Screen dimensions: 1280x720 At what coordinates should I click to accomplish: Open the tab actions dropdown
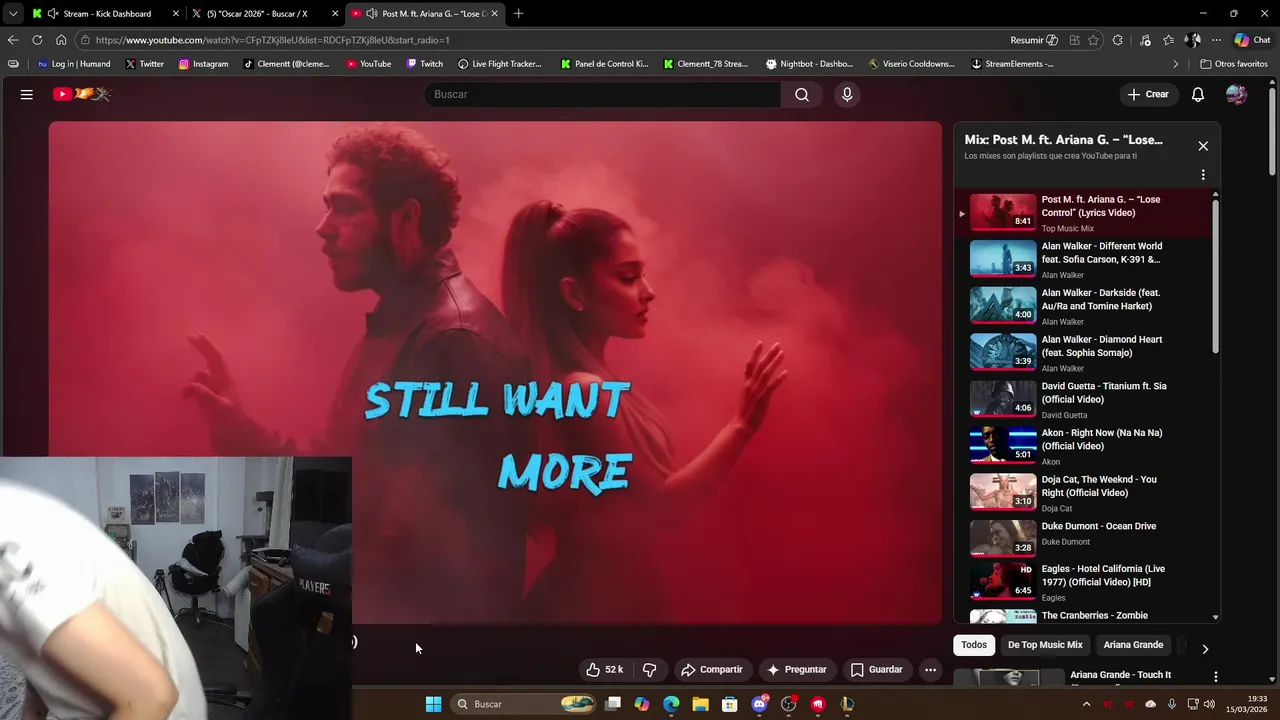click(12, 14)
